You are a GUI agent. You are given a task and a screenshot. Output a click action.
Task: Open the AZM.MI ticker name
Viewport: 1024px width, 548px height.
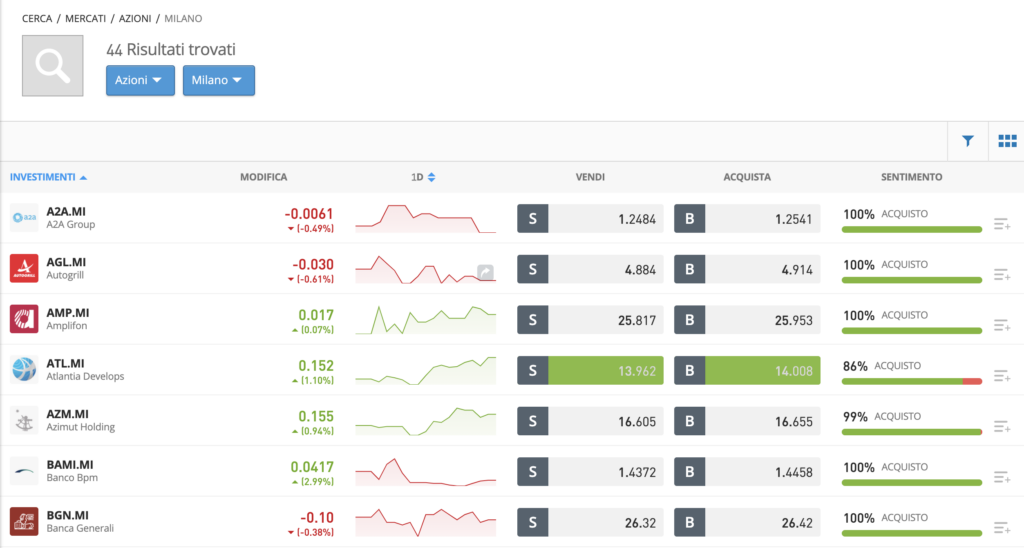67,414
